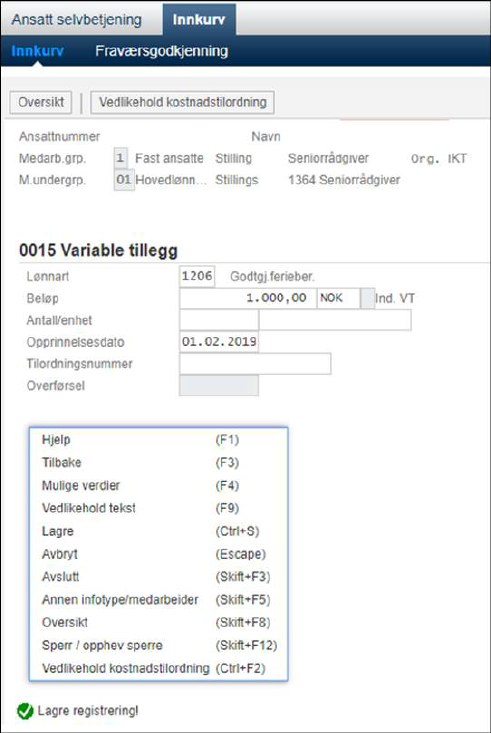The height and width of the screenshot is (733, 491).
Task: Click the greyed Overførsel field
Action: (x=218, y=386)
